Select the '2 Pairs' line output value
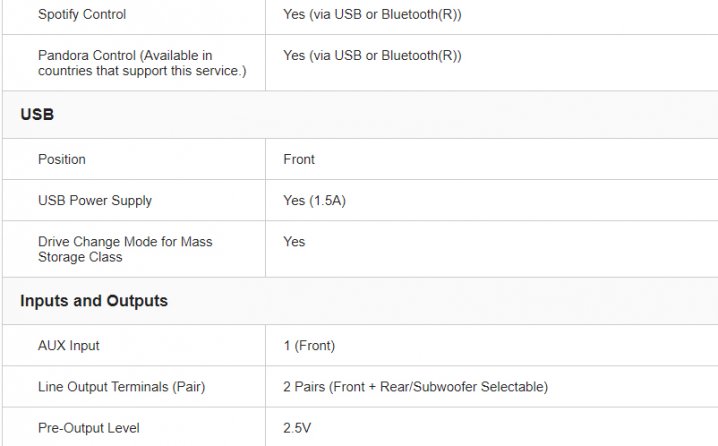Screen dimensions: 718x446 click(416, 387)
